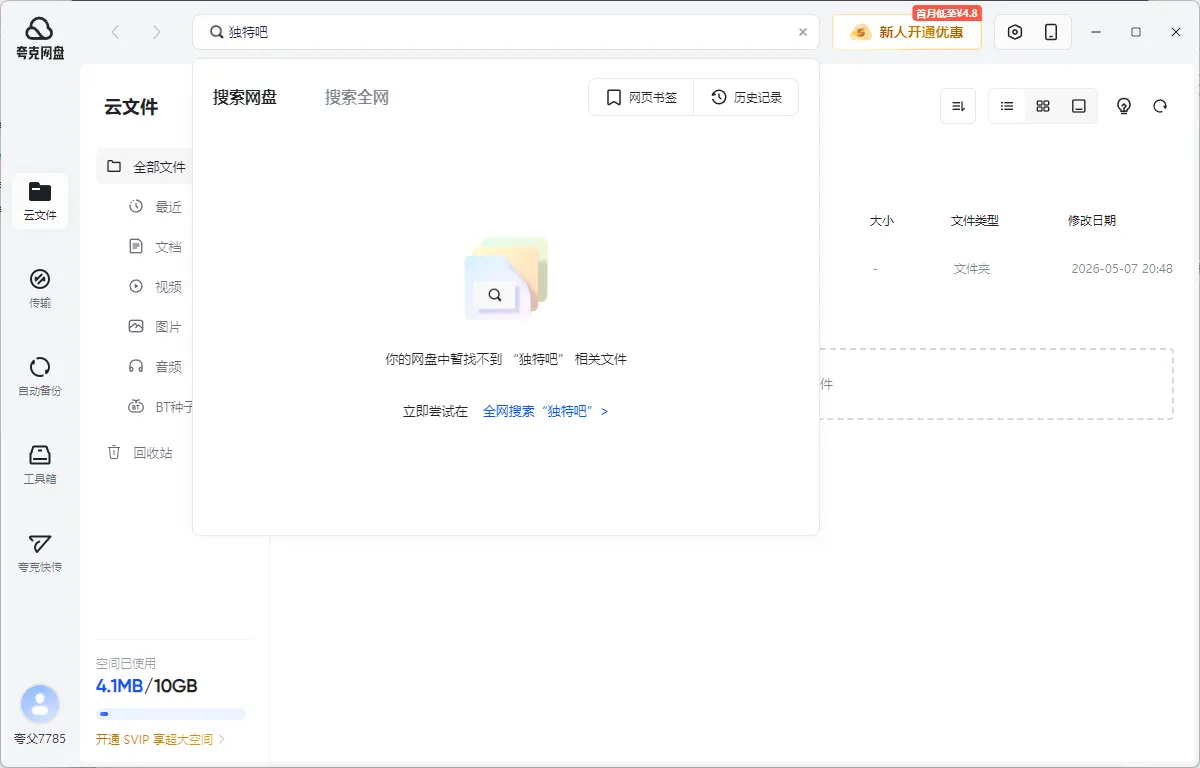Refresh the file list
1200x768 pixels.
pos(1160,106)
